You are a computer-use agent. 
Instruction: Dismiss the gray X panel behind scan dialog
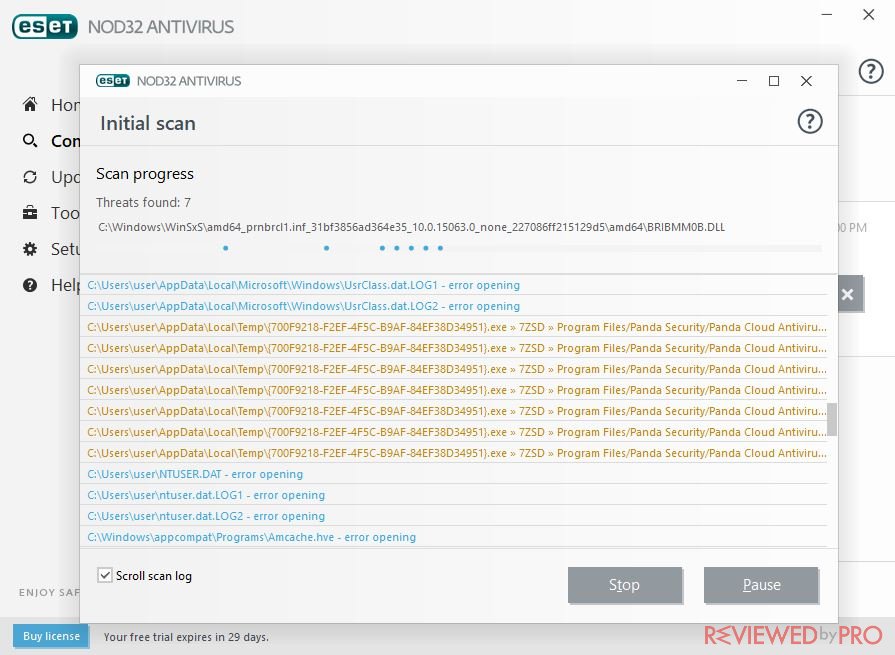coord(849,294)
